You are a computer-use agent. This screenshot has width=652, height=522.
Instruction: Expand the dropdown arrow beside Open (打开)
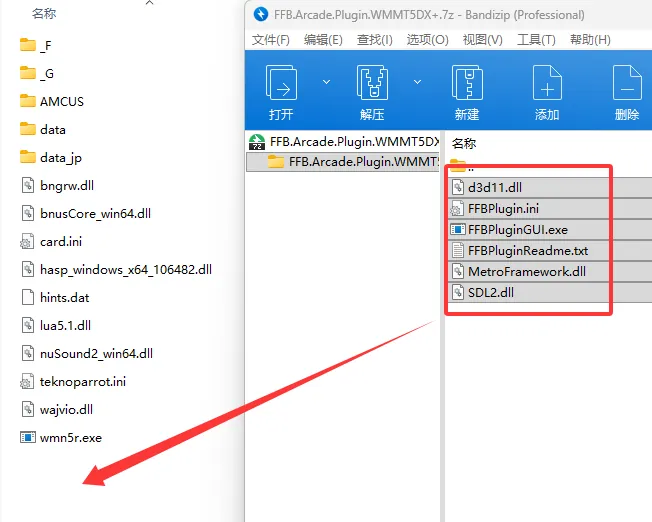326,82
